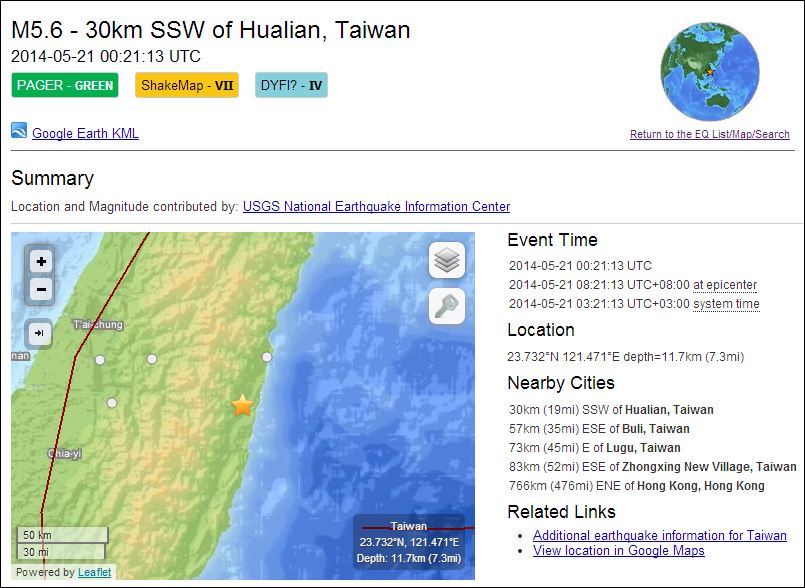Click the 'at epicenter' time link
The height and width of the screenshot is (588, 805).
click(x=725, y=285)
